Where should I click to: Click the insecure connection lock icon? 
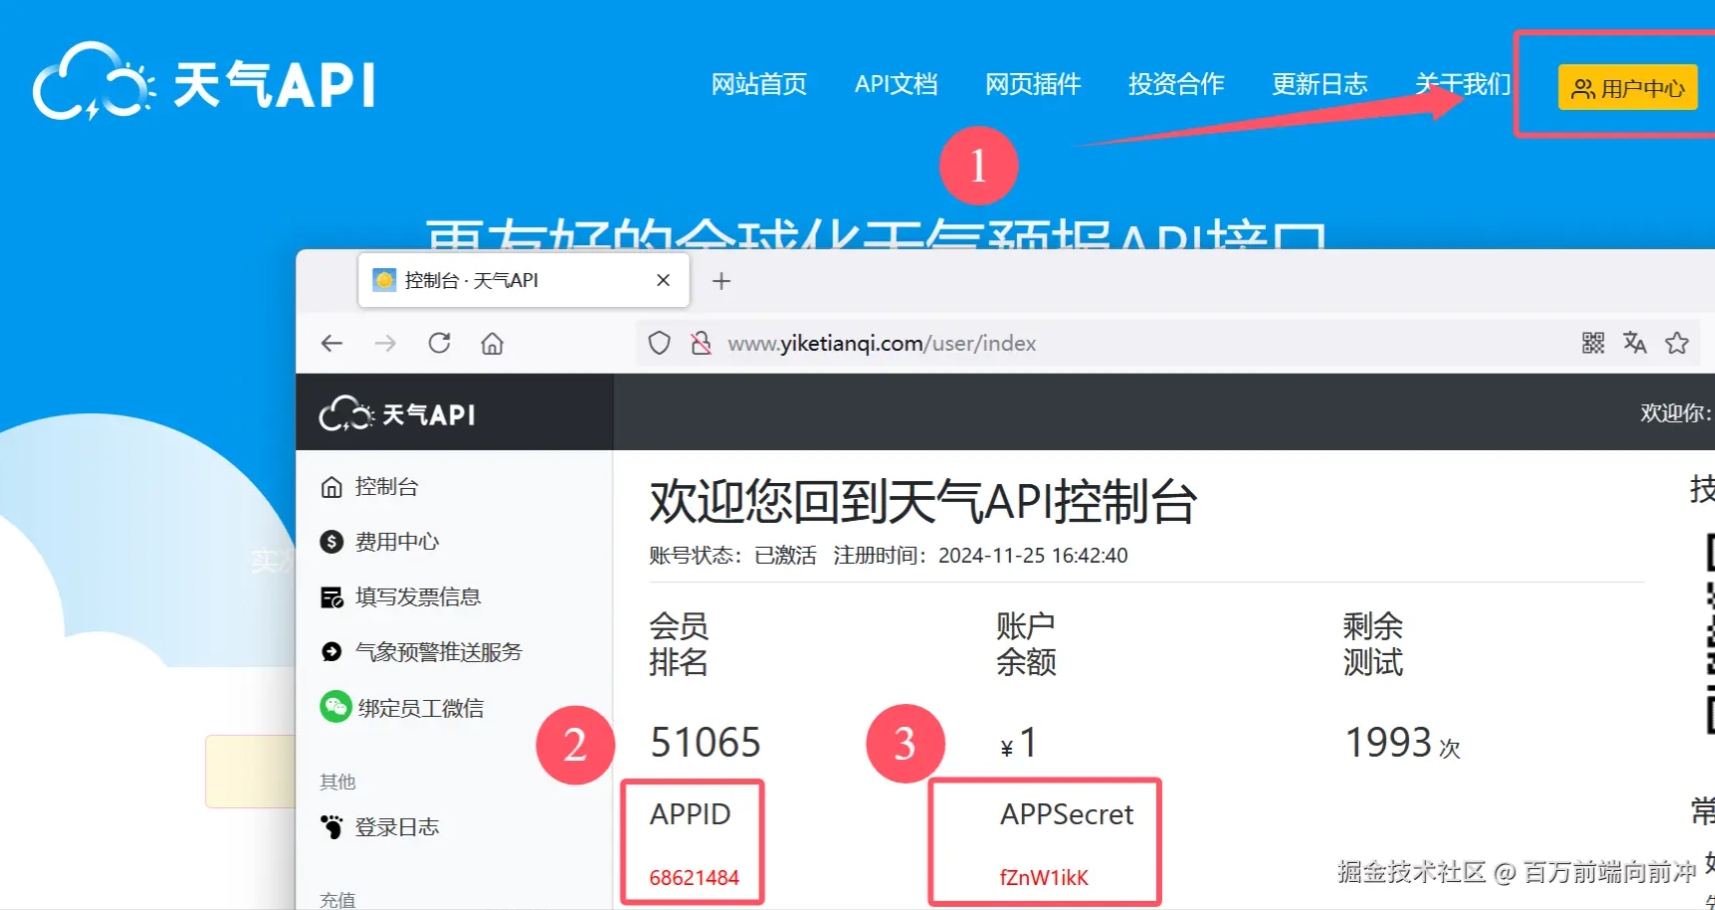tap(701, 343)
